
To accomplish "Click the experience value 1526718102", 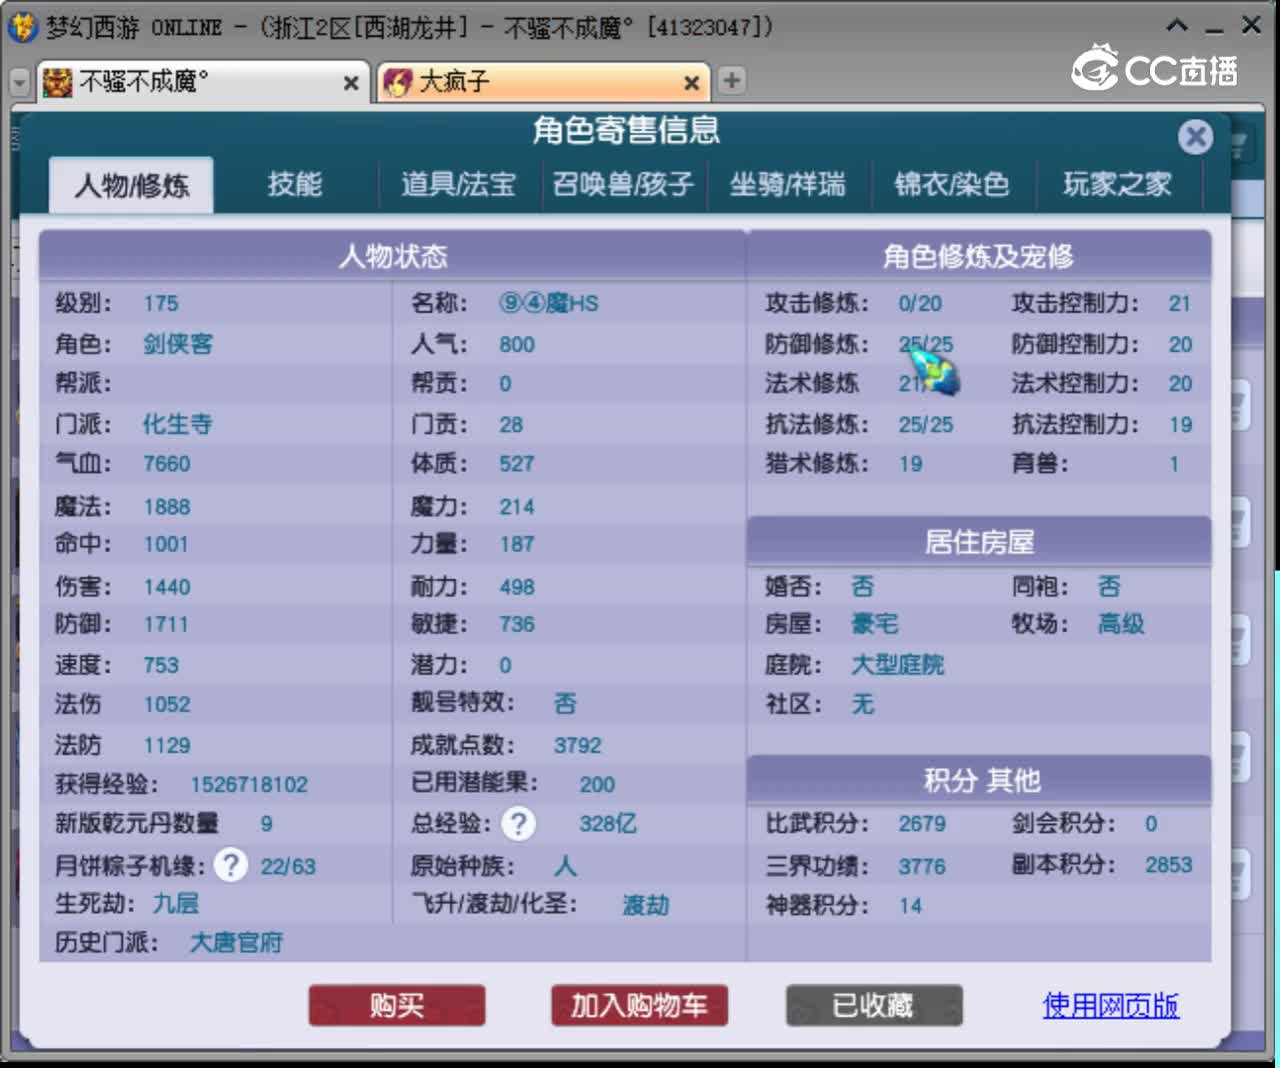I will [x=249, y=785].
